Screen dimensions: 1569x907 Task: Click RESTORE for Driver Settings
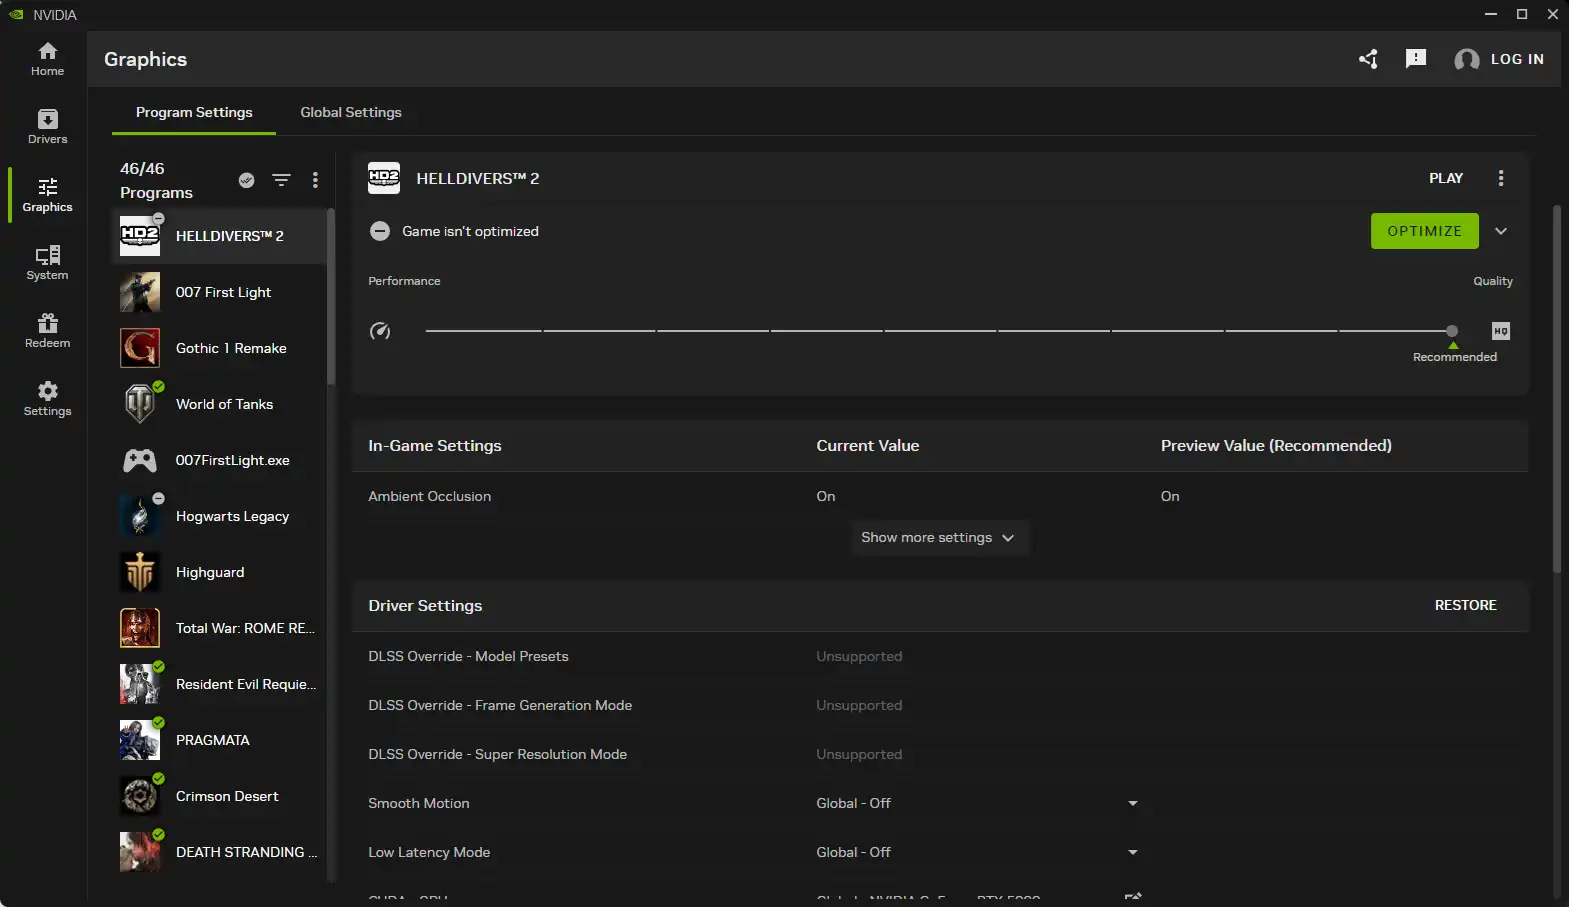click(1465, 605)
